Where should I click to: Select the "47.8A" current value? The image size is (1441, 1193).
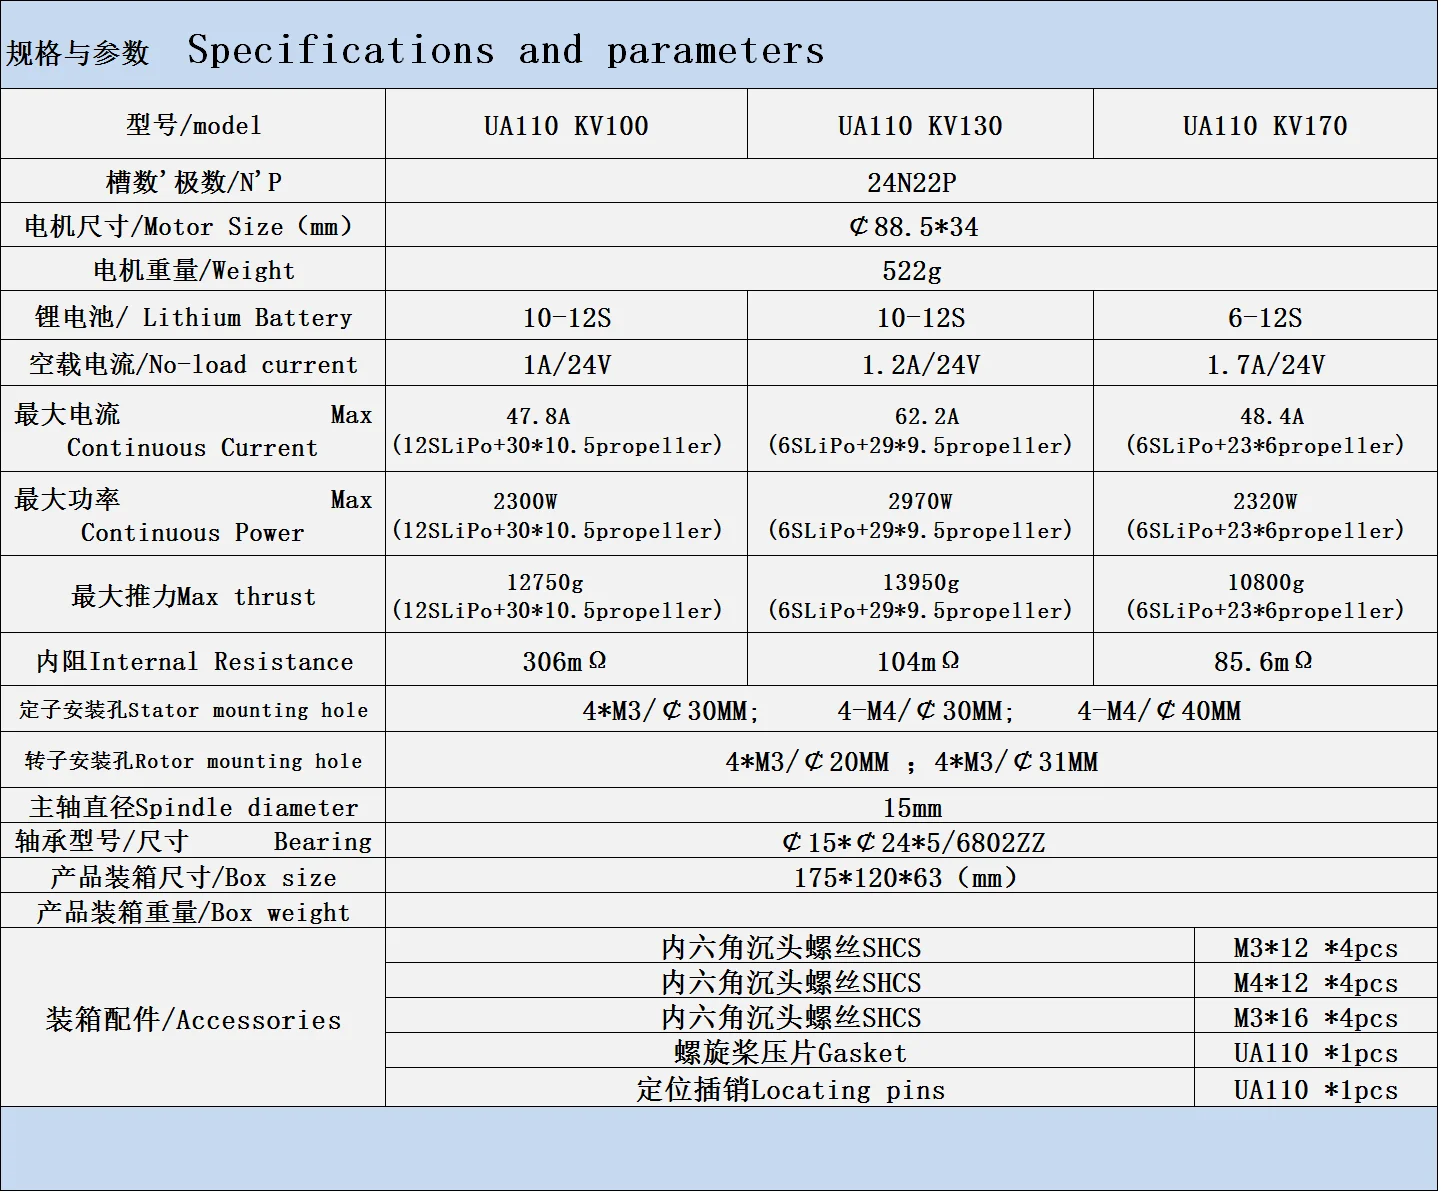538,416
